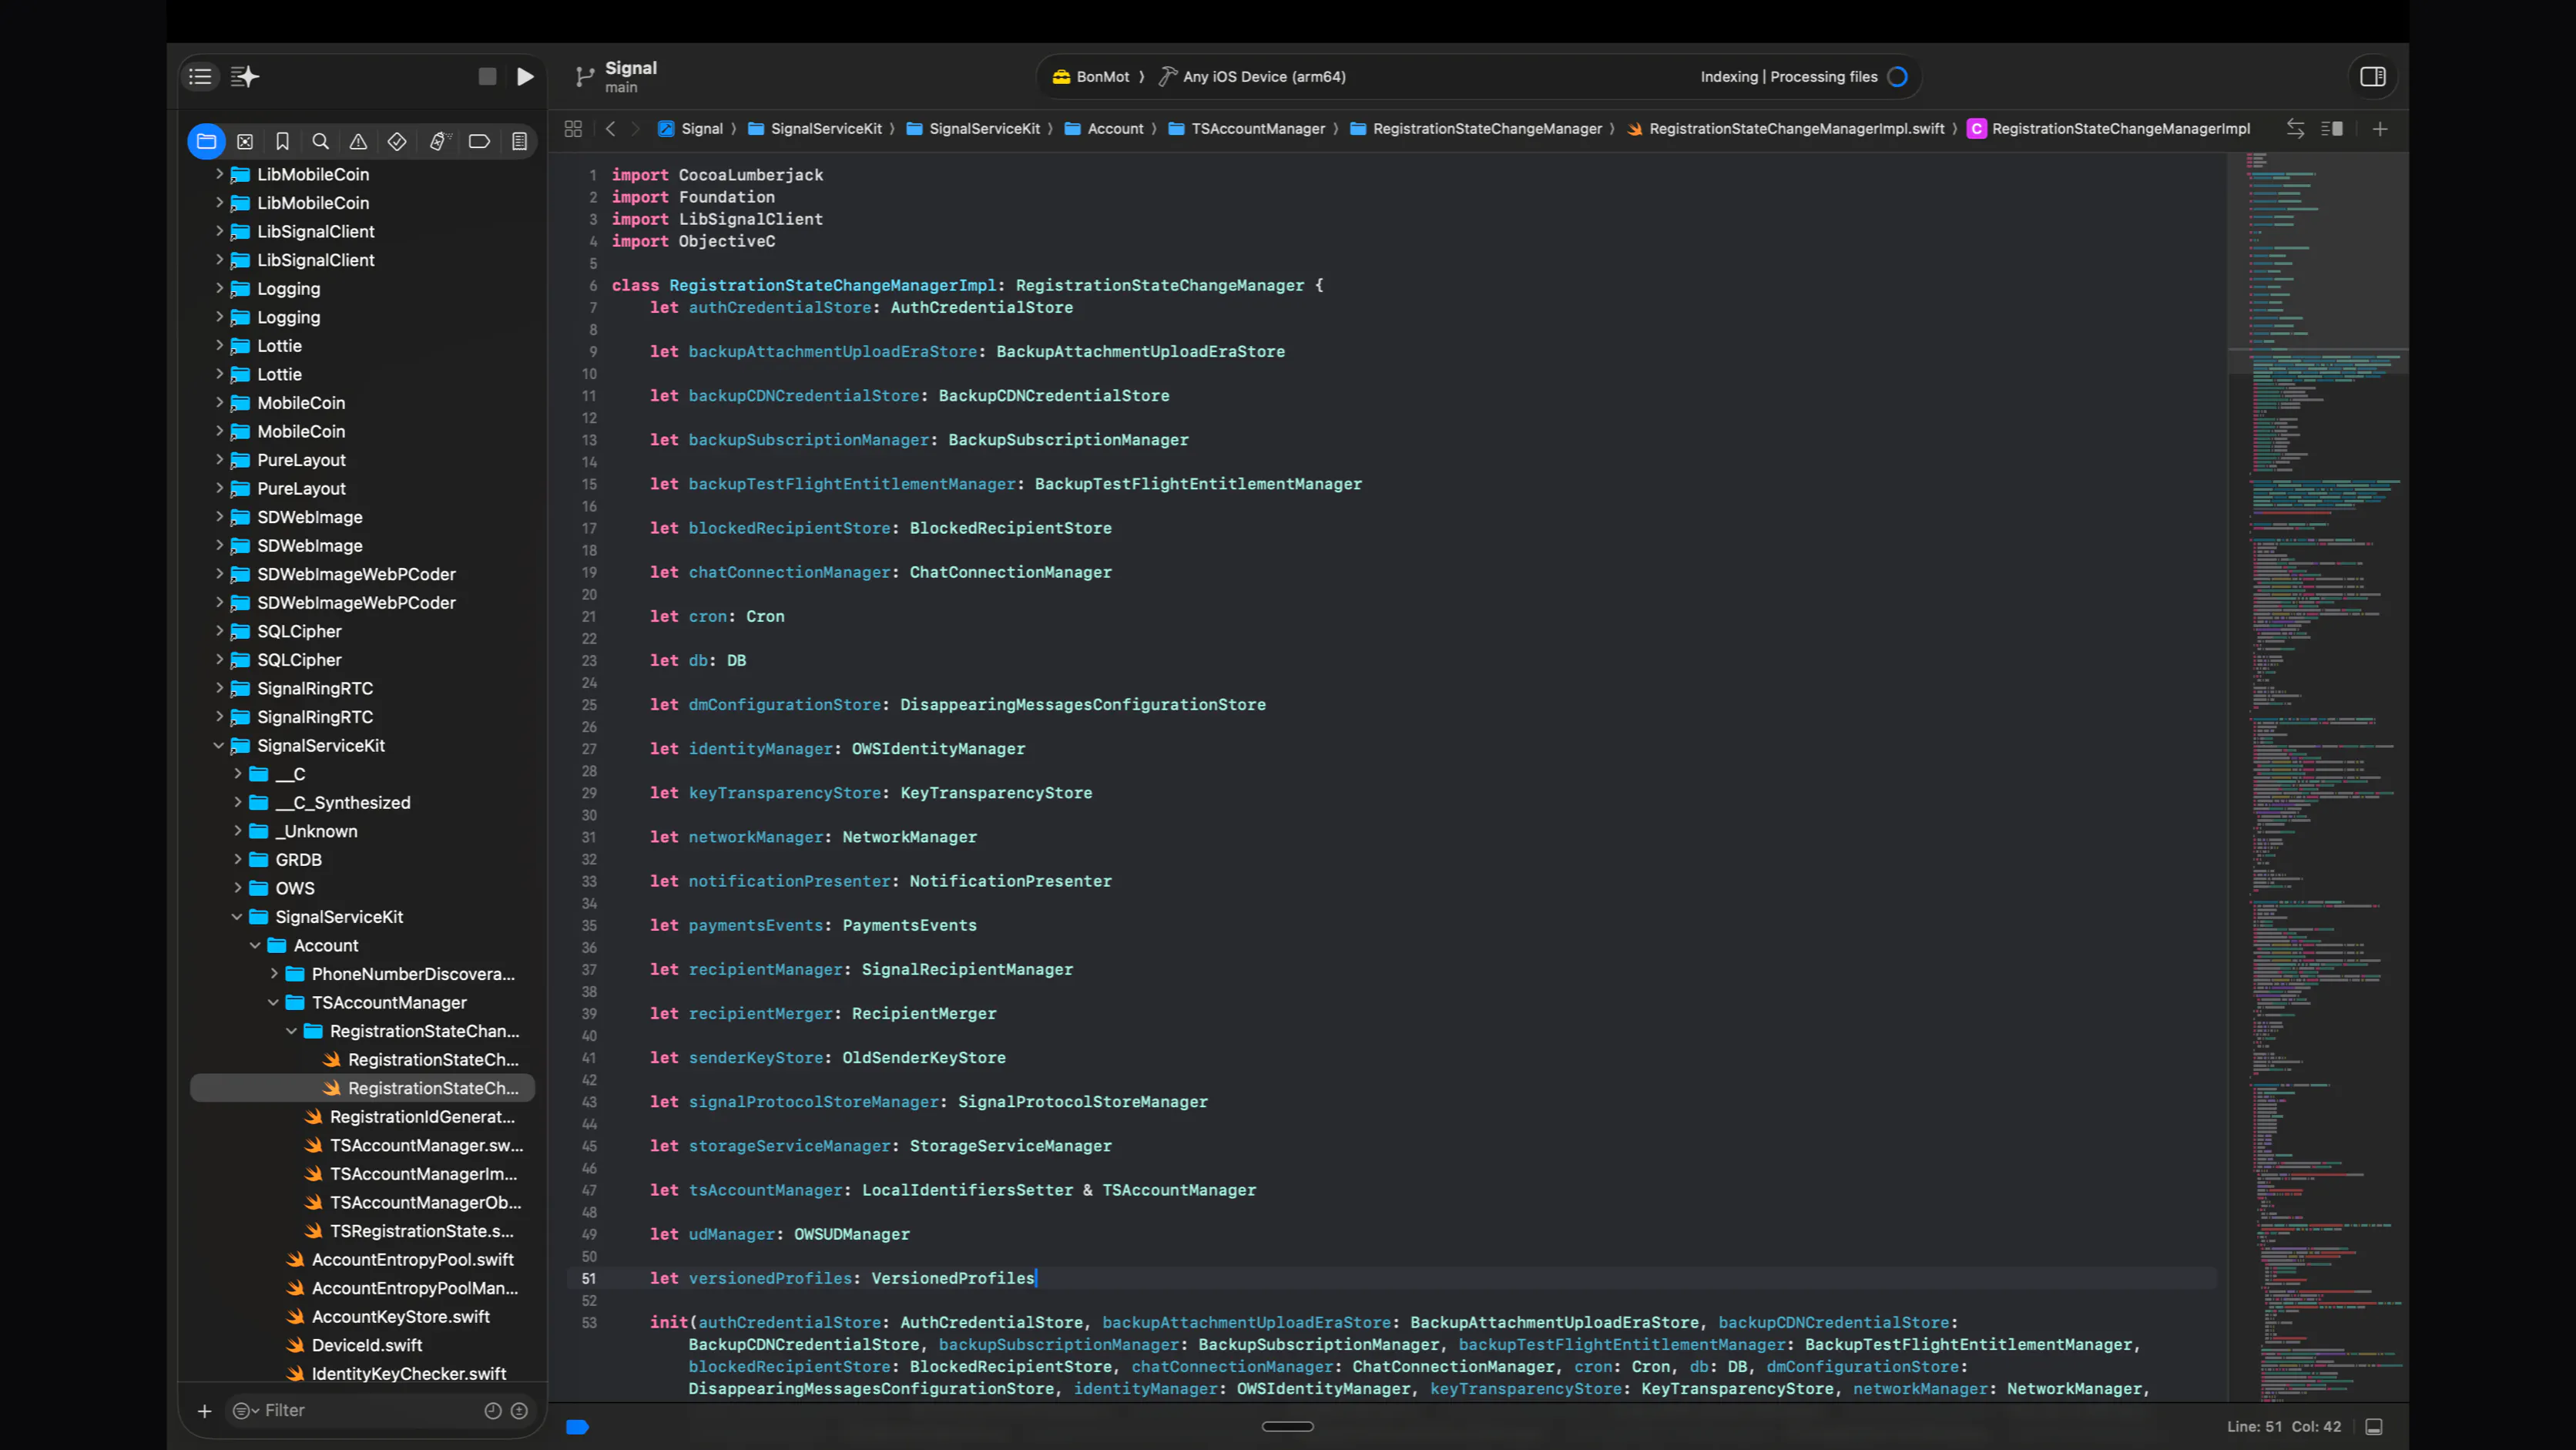This screenshot has height=1450, width=2576.
Task: Click the Signal project breadcrumb
Action: (x=690, y=129)
